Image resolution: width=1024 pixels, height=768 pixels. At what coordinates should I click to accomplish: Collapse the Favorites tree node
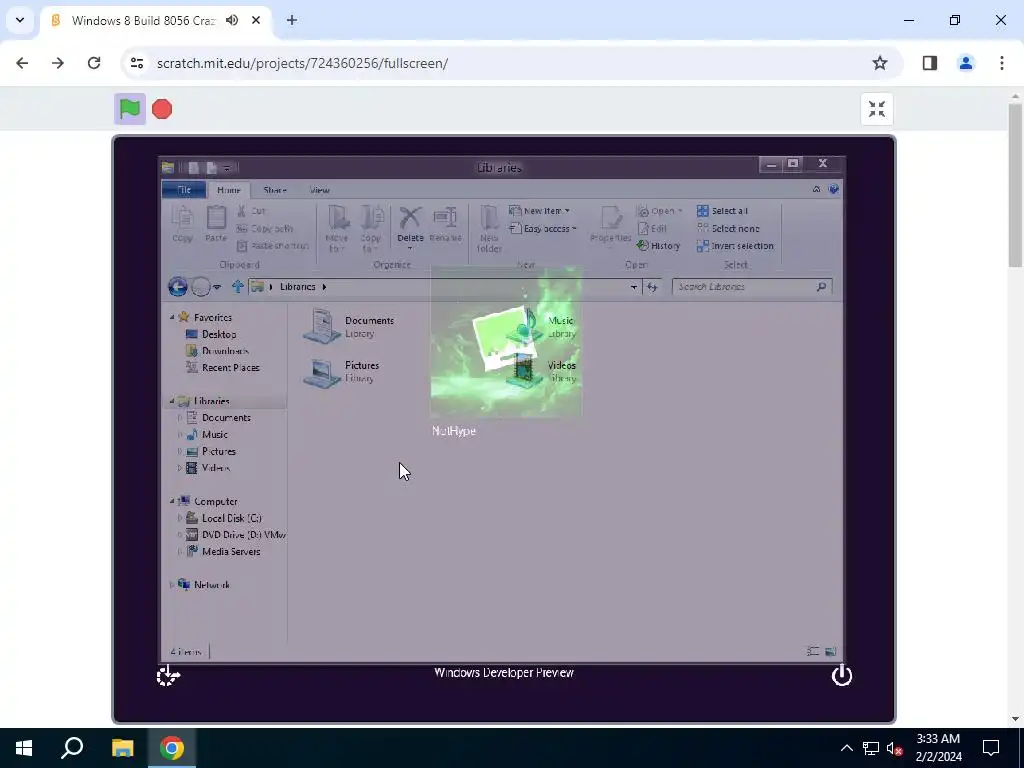click(x=172, y=317)
